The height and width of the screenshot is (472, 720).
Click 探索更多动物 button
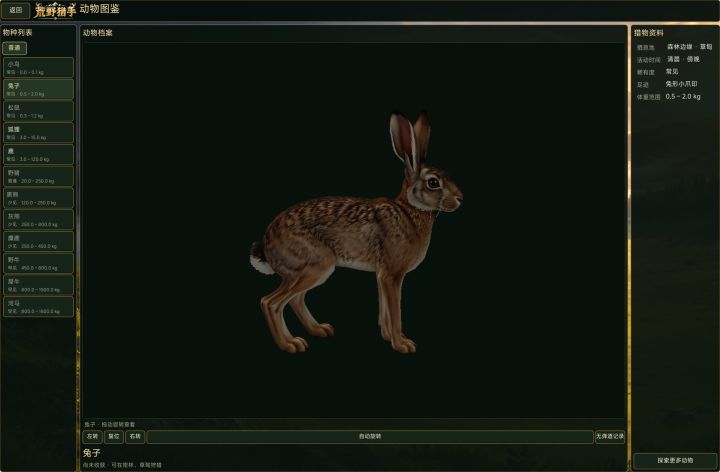click(x=675, y=461)
